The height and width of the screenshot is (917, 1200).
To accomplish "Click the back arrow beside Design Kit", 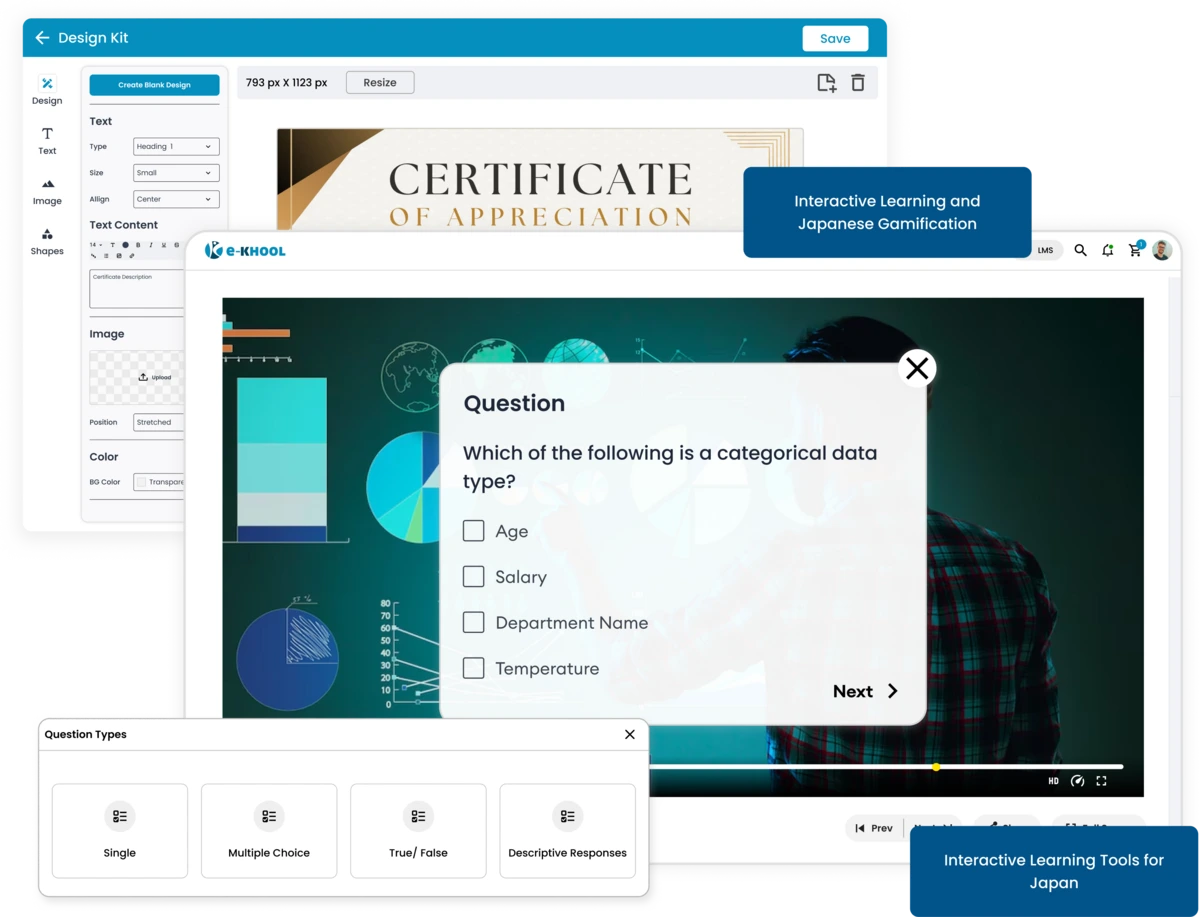I will tap(42, 38).
